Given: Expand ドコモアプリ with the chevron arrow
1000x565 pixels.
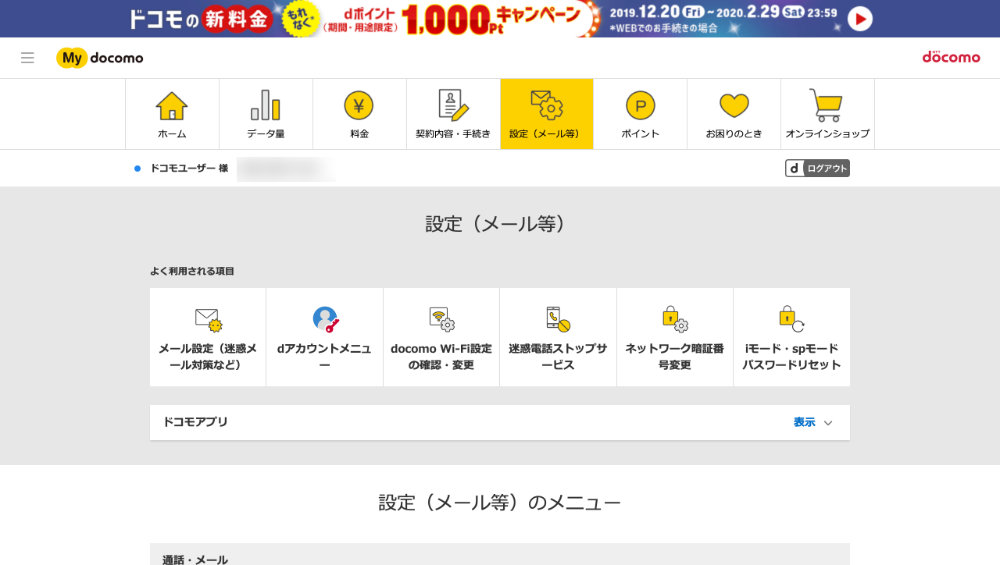Looking at the screenshot, I should [828, 423].
